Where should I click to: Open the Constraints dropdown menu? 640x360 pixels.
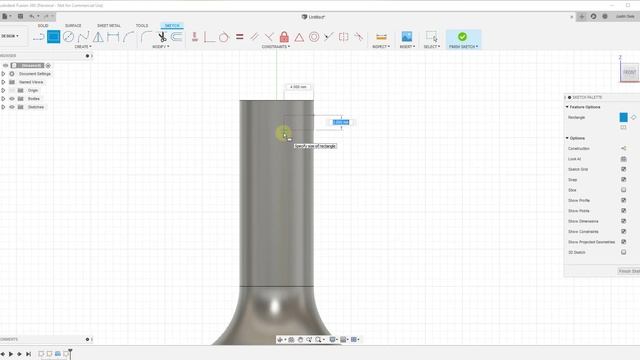point(276,47)
